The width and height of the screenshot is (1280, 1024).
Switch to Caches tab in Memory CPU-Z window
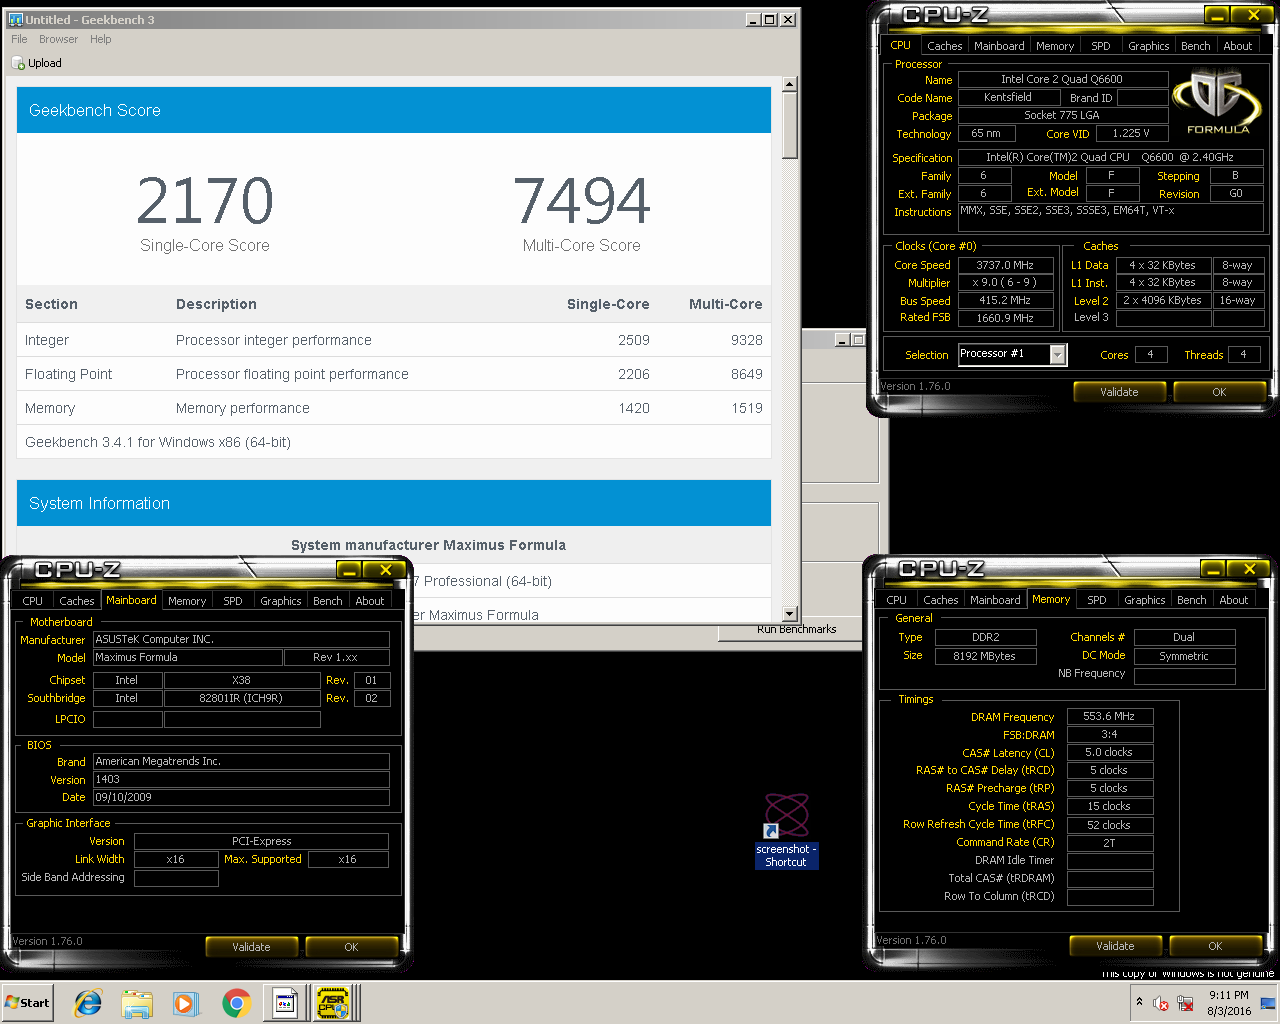click(940, 600)
